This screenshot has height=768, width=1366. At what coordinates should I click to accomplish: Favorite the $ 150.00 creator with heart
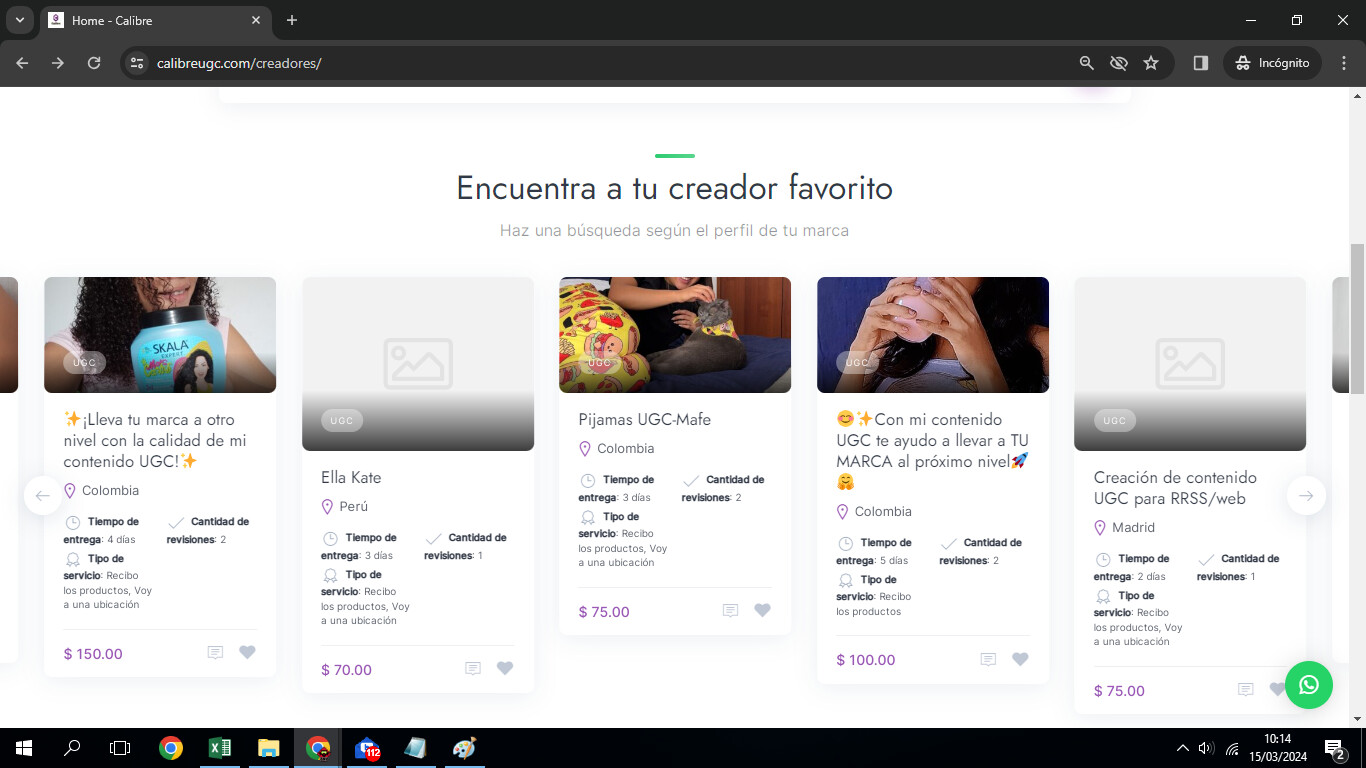click(x=247, y=653)
